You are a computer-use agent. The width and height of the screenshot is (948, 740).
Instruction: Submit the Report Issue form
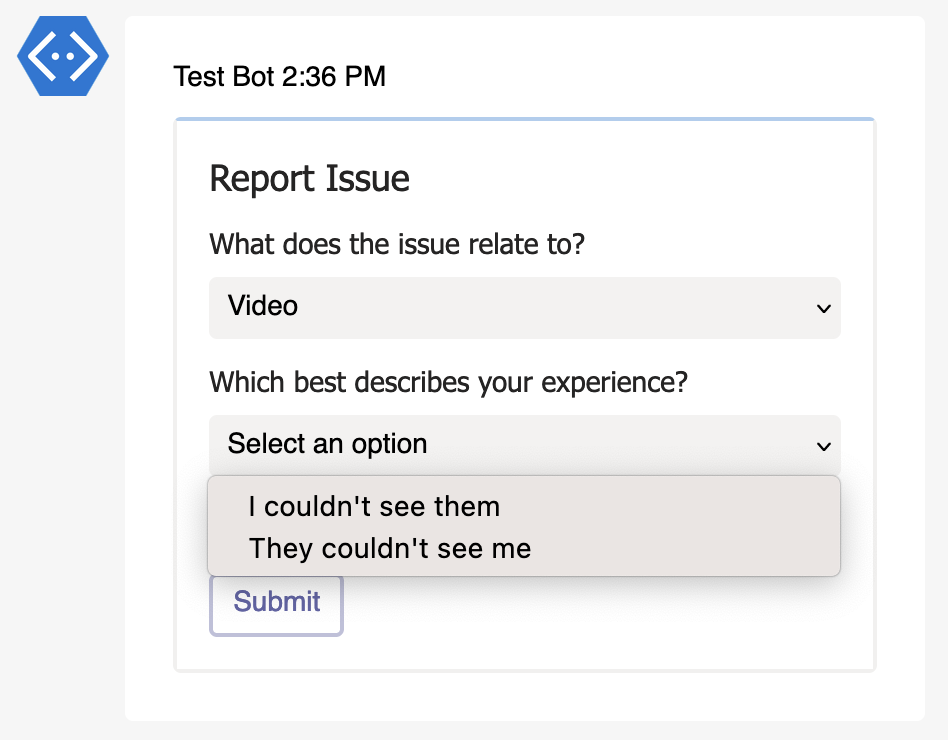[276, 603]
